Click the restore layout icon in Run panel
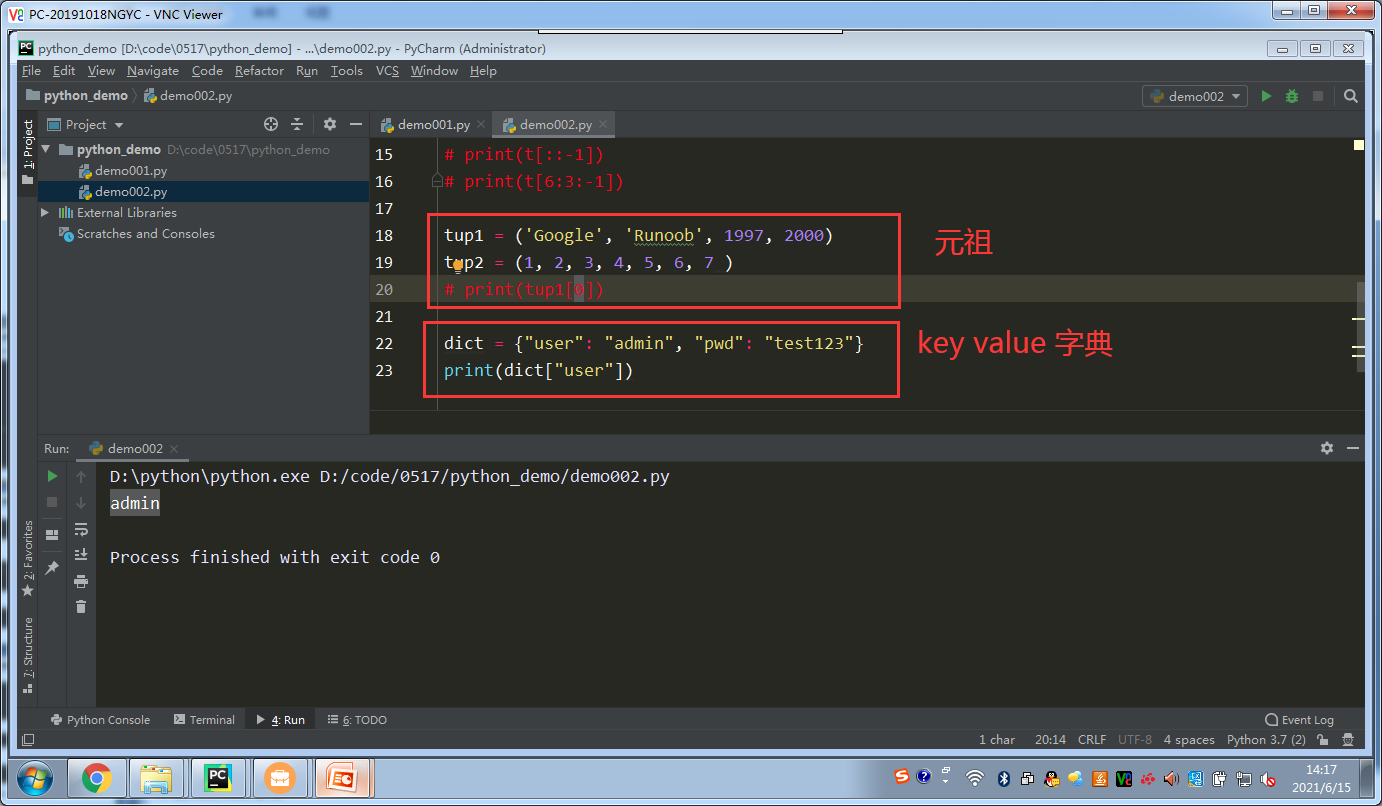 52,535
